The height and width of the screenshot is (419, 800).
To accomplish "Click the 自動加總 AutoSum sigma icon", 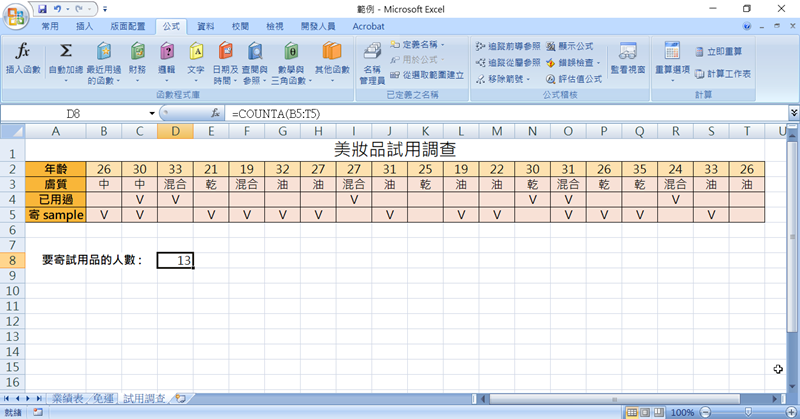I will click(66, 52).
